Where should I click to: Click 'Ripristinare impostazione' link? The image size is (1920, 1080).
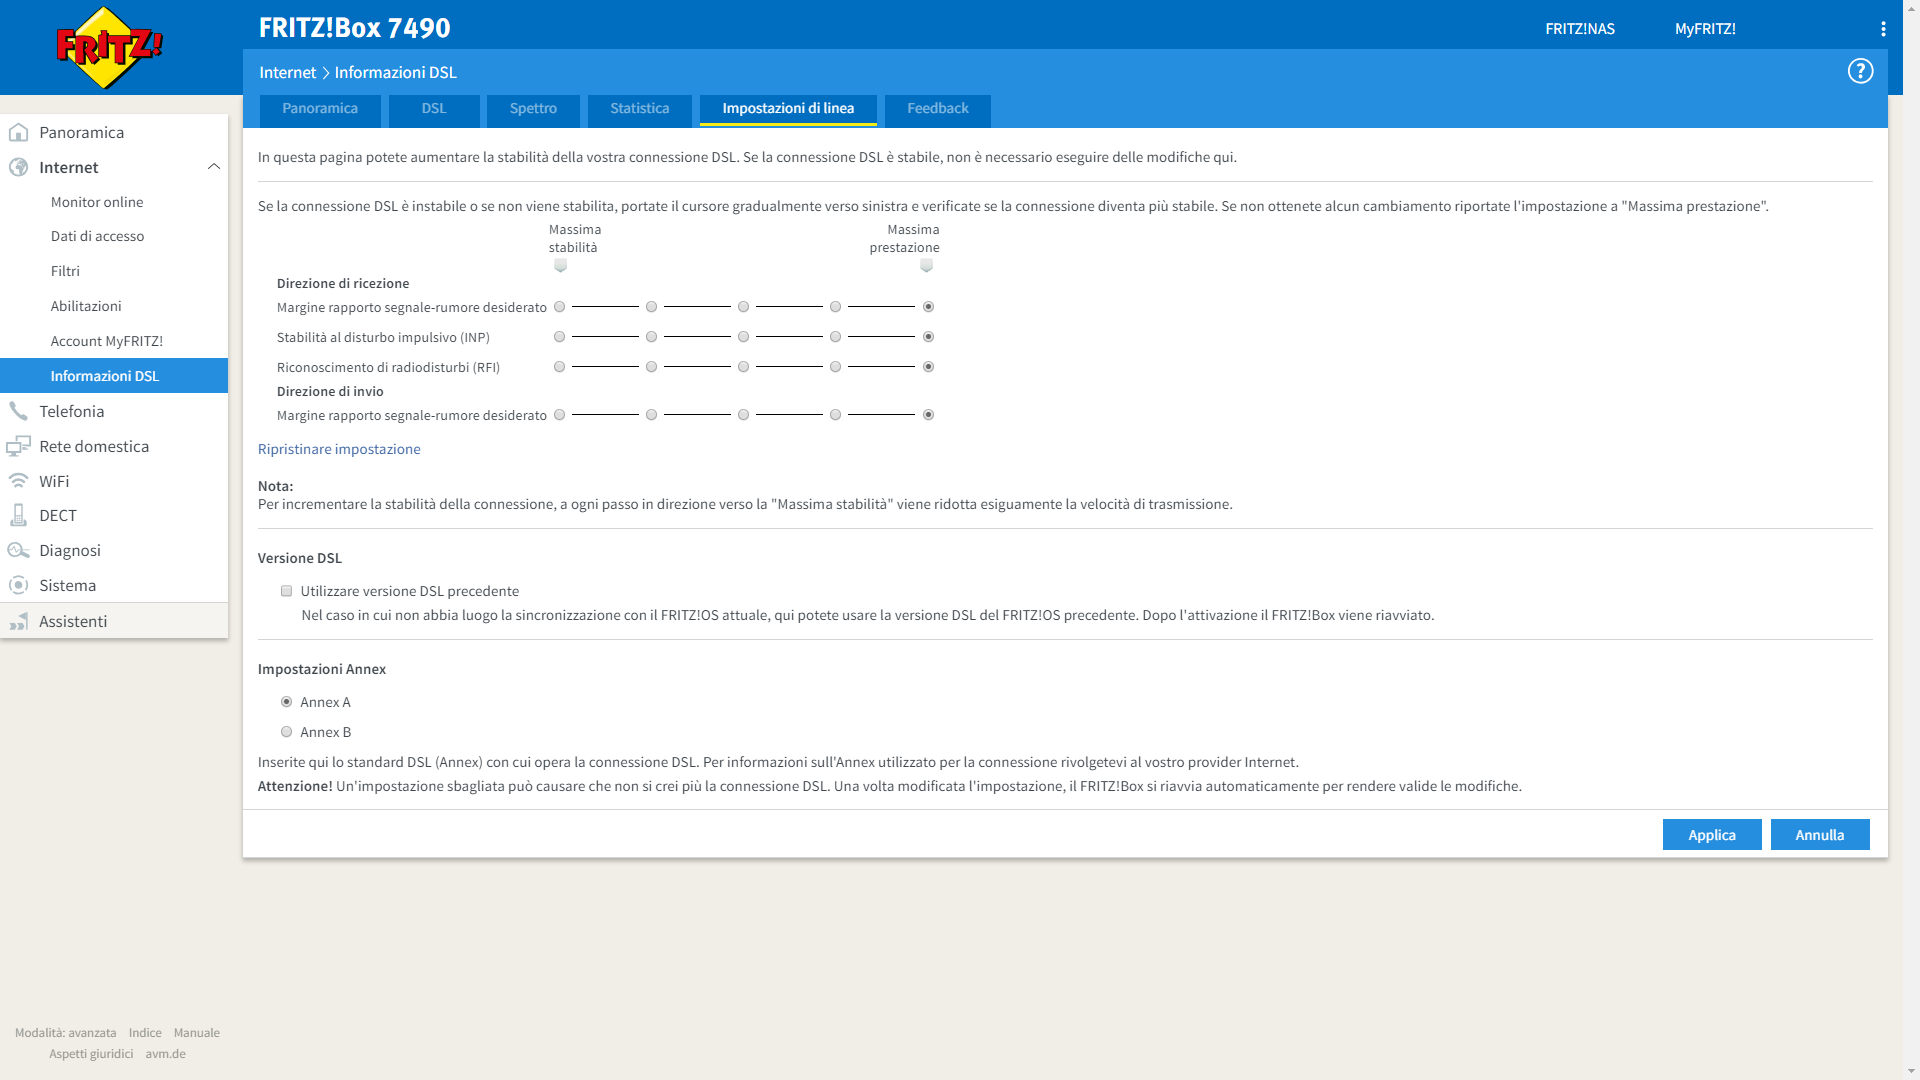pos(339,449)
